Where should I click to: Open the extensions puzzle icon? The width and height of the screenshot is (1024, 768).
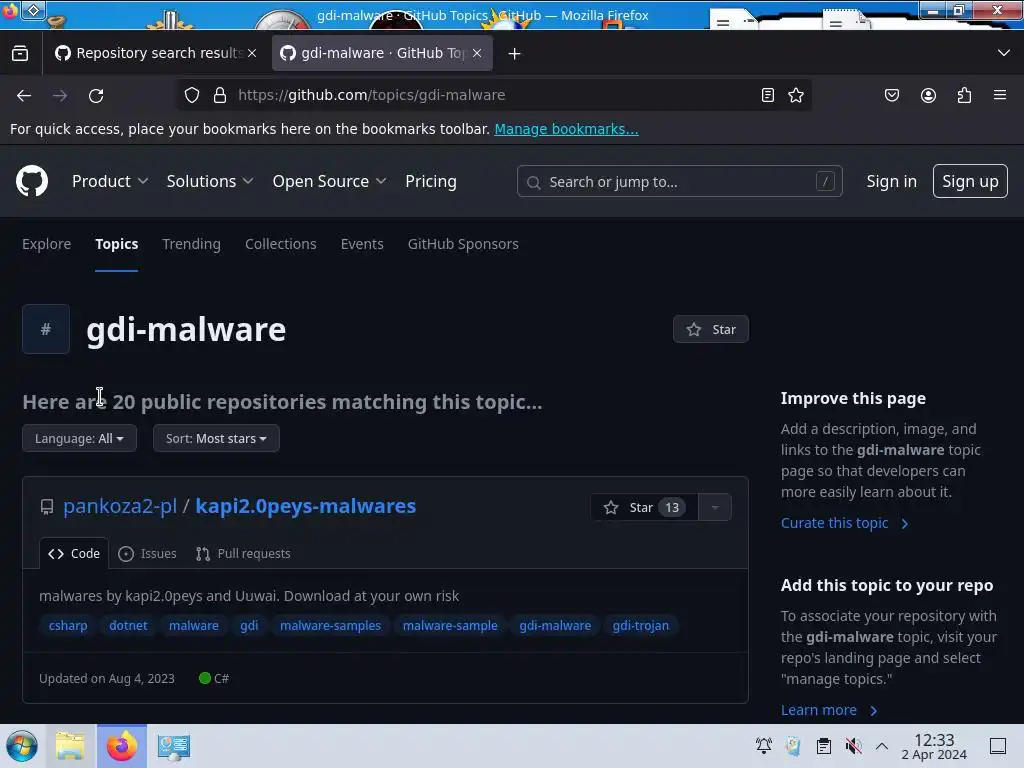964,95
